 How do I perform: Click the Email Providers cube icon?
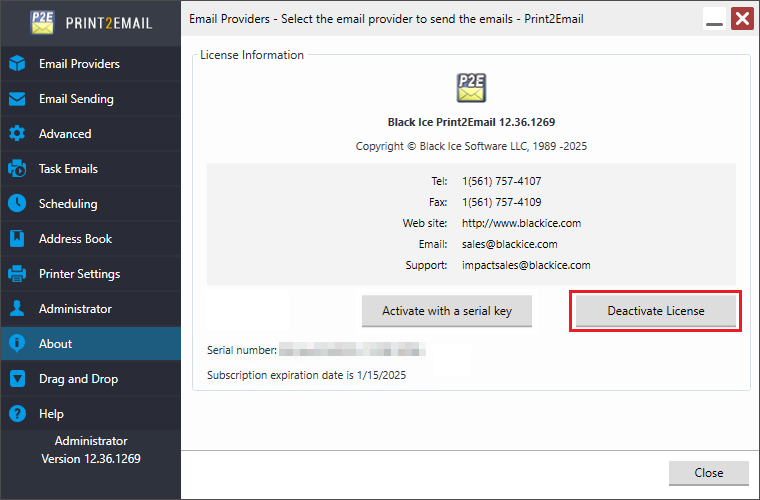(17, 64)
